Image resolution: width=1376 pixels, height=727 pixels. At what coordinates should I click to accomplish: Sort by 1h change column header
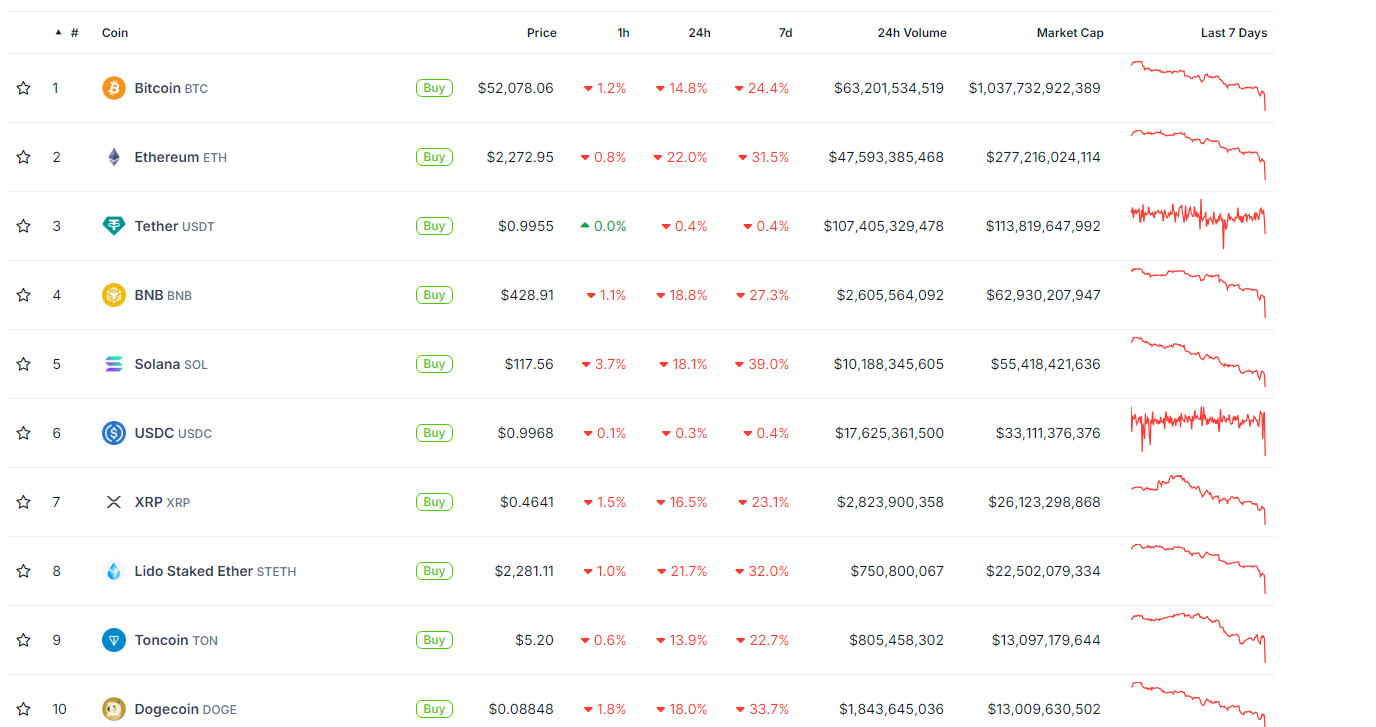[623, 33]
